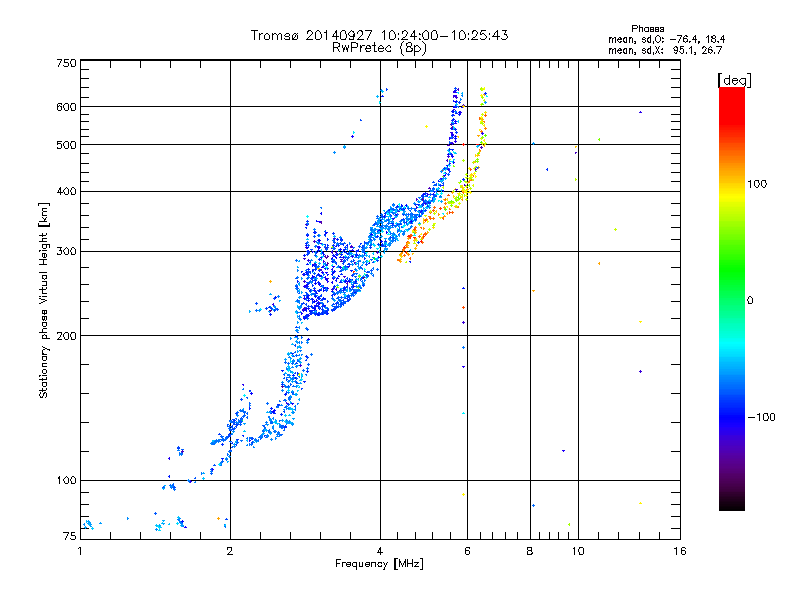Screen dimensions: 800x600
Task: Click the y-axis tick label '500'
Action: pos(67,145)
